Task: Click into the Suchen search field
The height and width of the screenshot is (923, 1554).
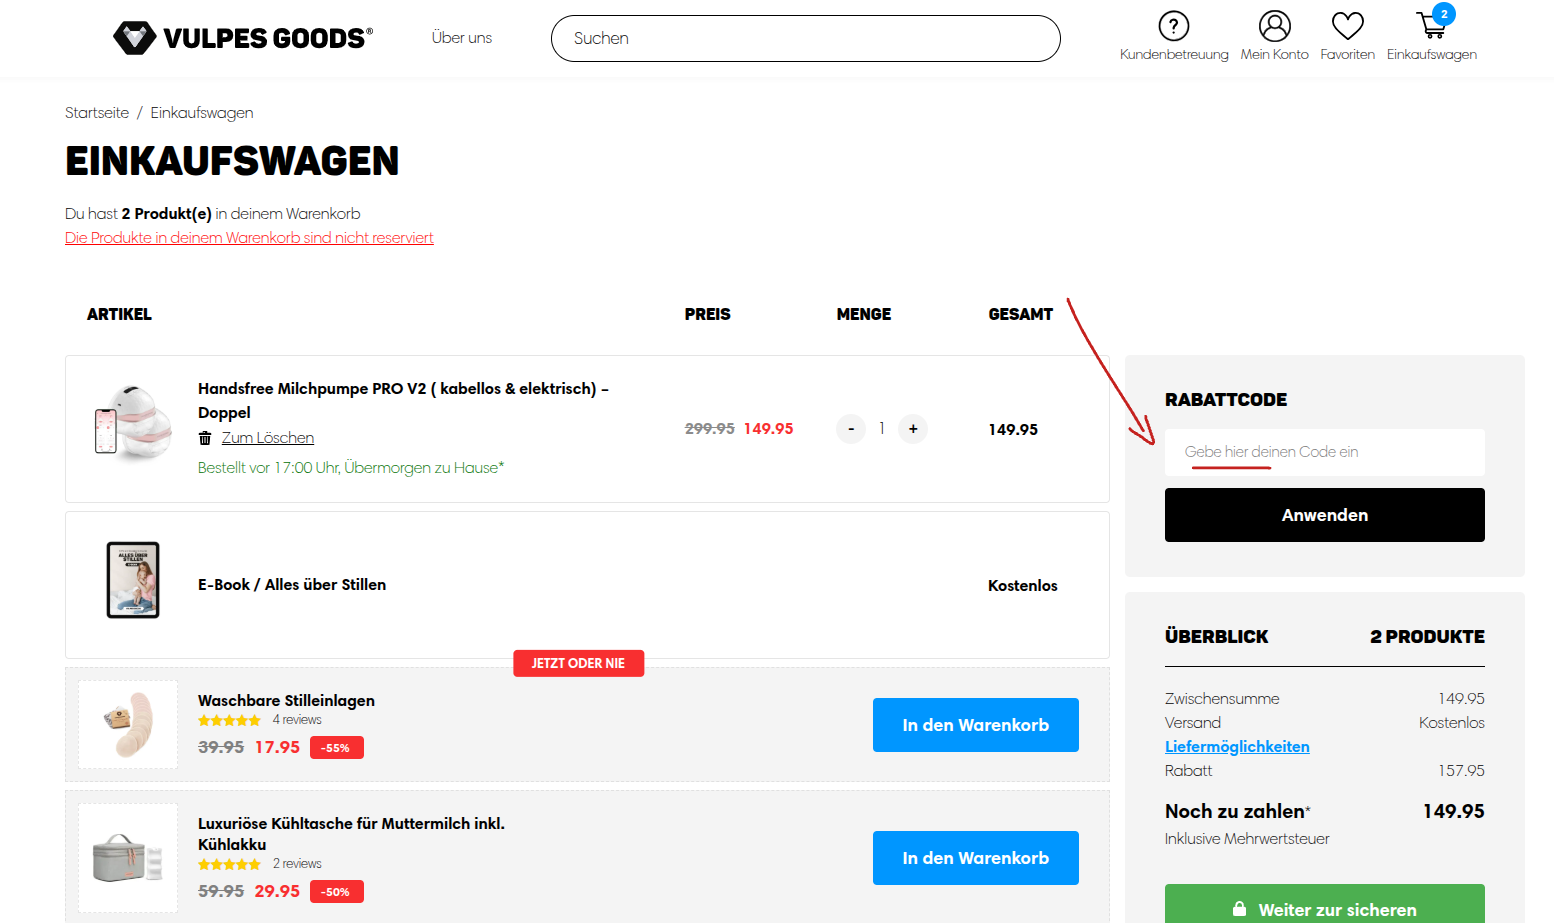Action: pyautogui.click(x=805, y=39)
